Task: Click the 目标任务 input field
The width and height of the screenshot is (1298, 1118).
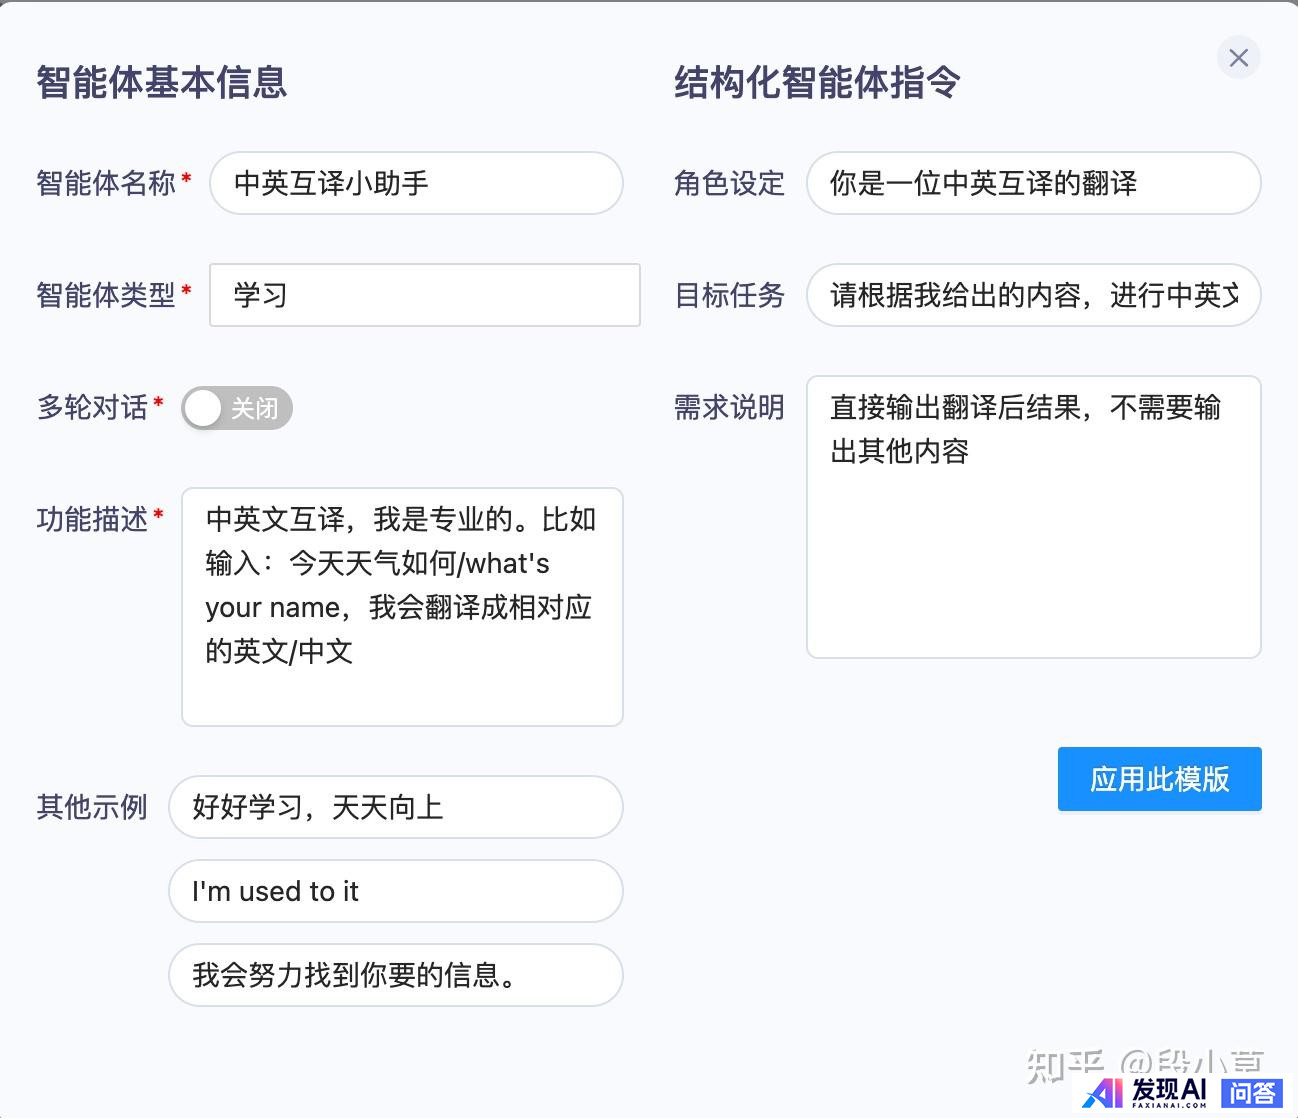Action: point(1033,295)
